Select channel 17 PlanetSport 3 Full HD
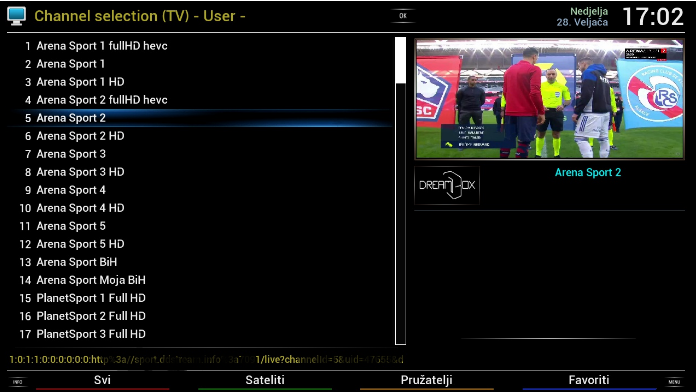700x392 pixels. (x=200, y=334)
